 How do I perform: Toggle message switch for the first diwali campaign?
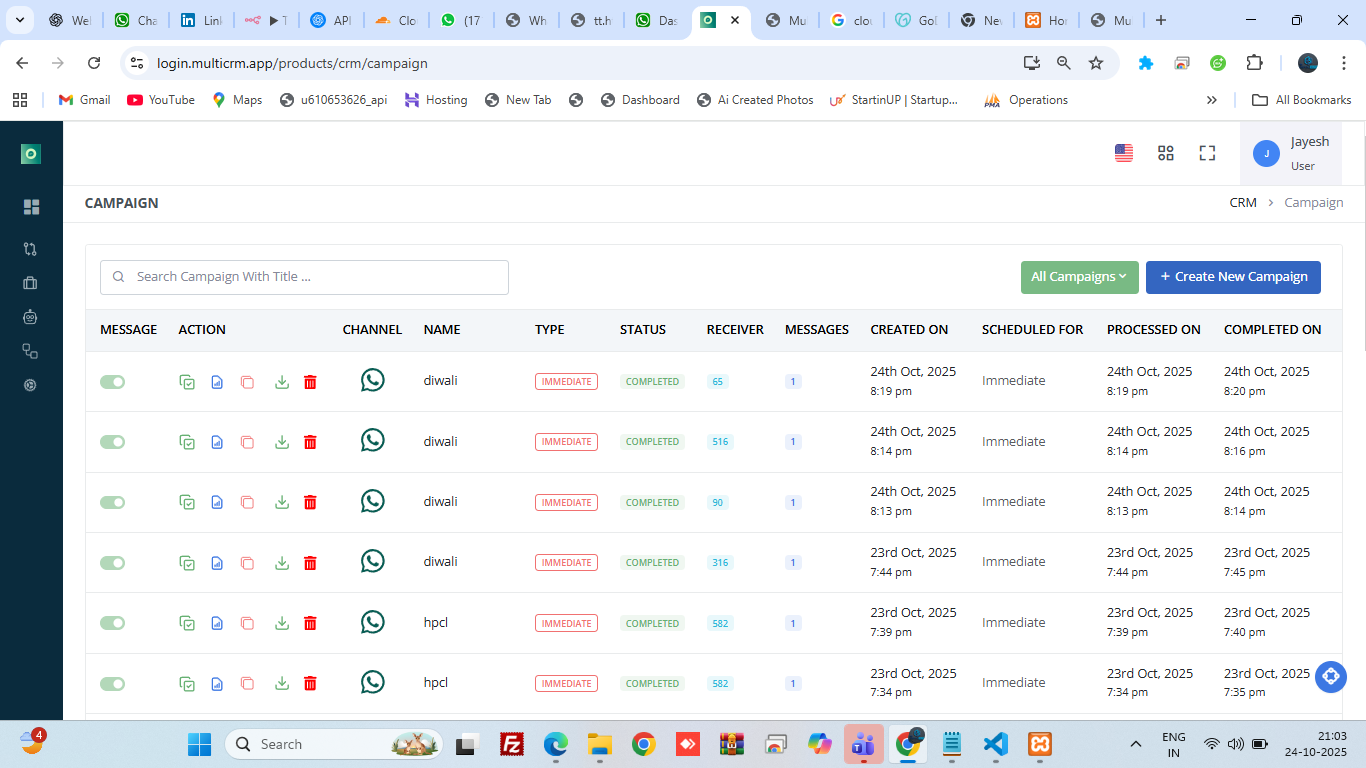pyautogui.click(x=113, y=382)
